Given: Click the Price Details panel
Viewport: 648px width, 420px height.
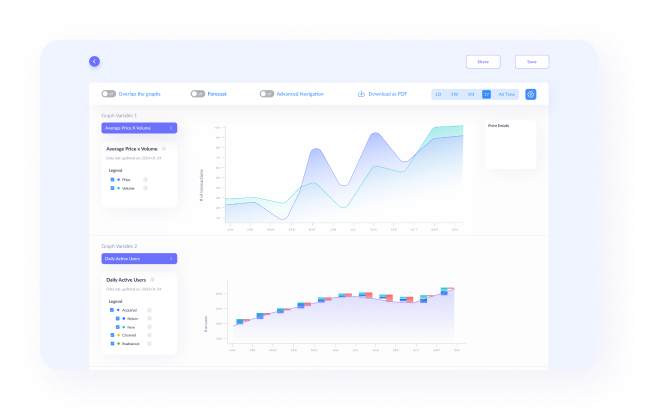Looking at the screenshot, I should (x=510, y=144).
